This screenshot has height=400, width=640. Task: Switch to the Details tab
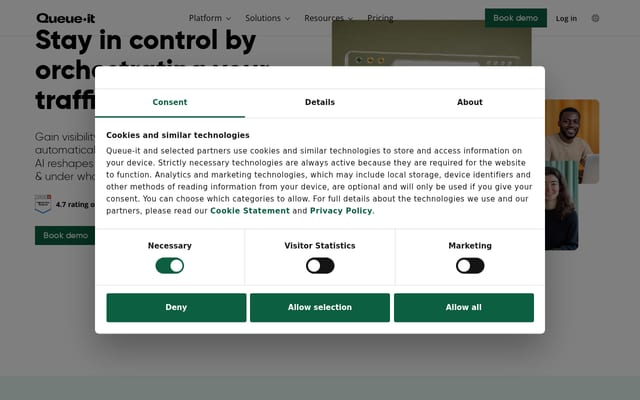(x=320, y=102)
